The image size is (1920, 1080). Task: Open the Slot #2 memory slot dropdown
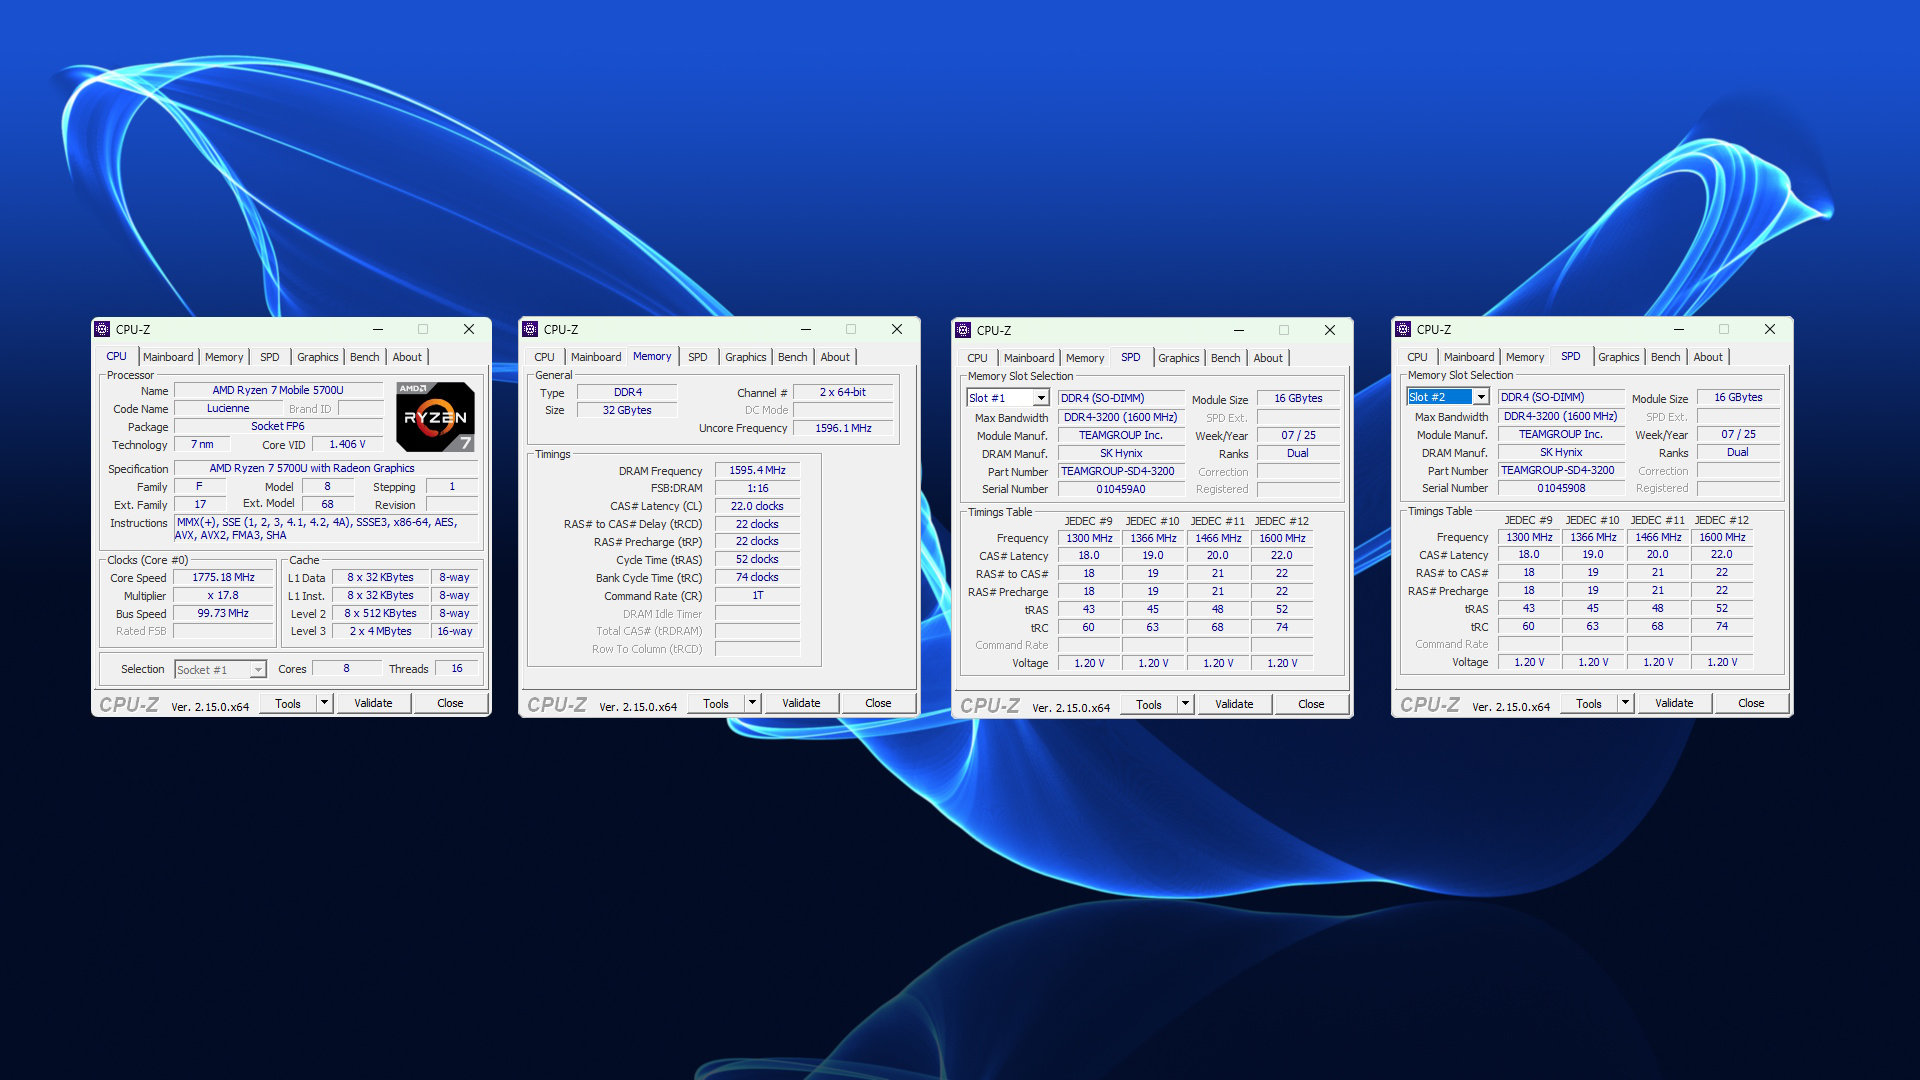point(1481,396)
